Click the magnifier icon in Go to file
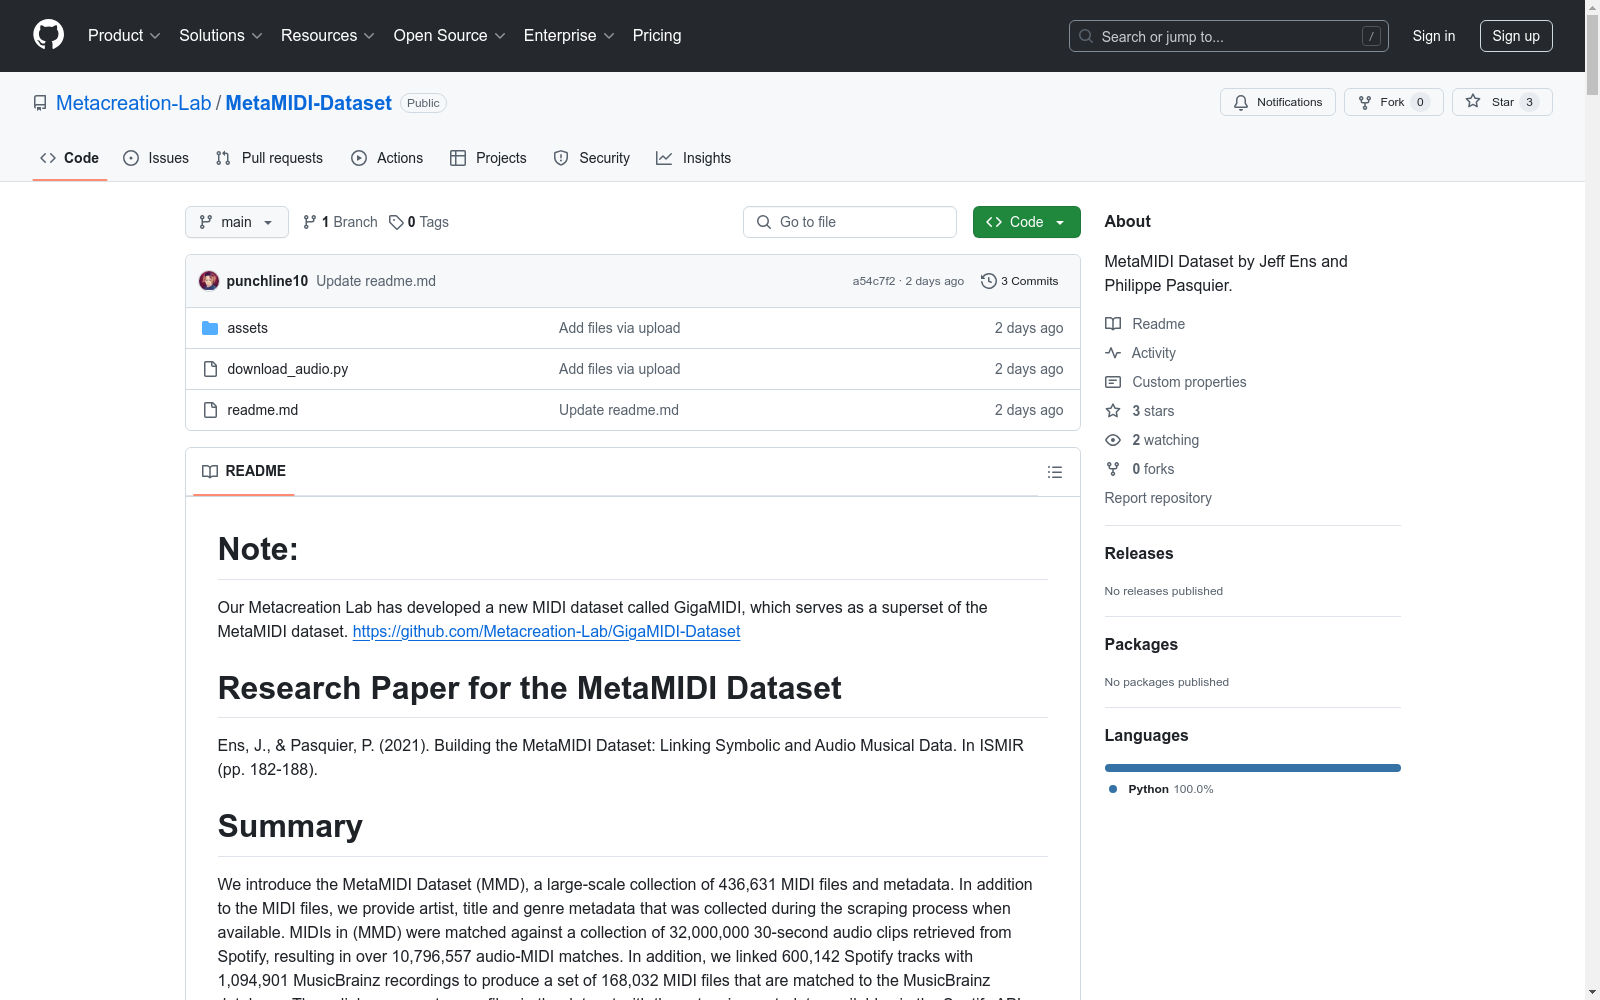The image size is (1600, 1000). tap(764, 222)
